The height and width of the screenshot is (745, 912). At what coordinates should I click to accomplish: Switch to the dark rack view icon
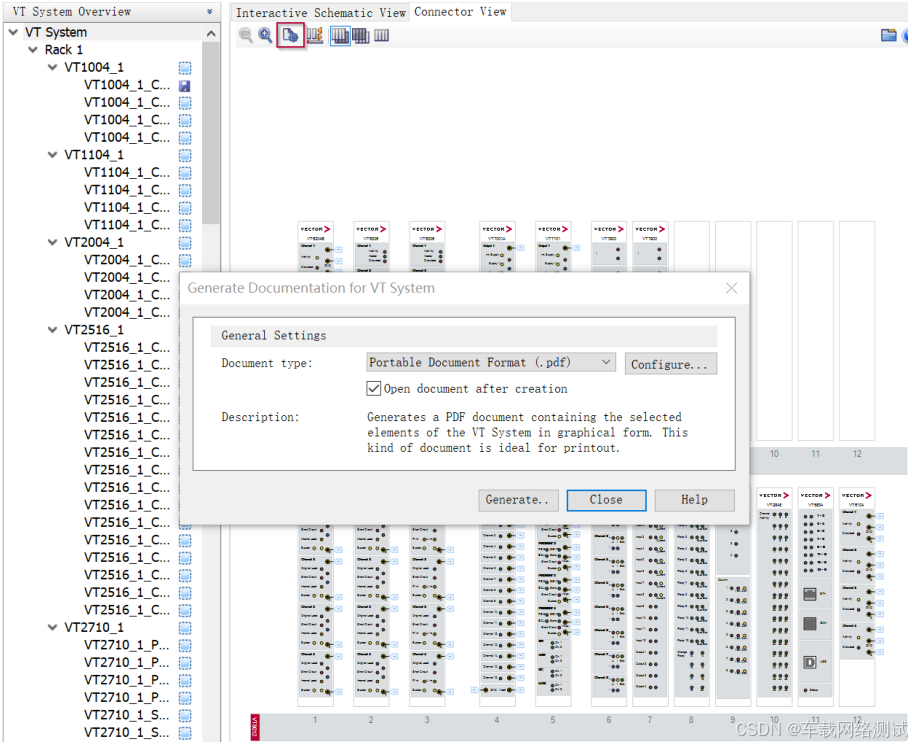coord(361,35)
